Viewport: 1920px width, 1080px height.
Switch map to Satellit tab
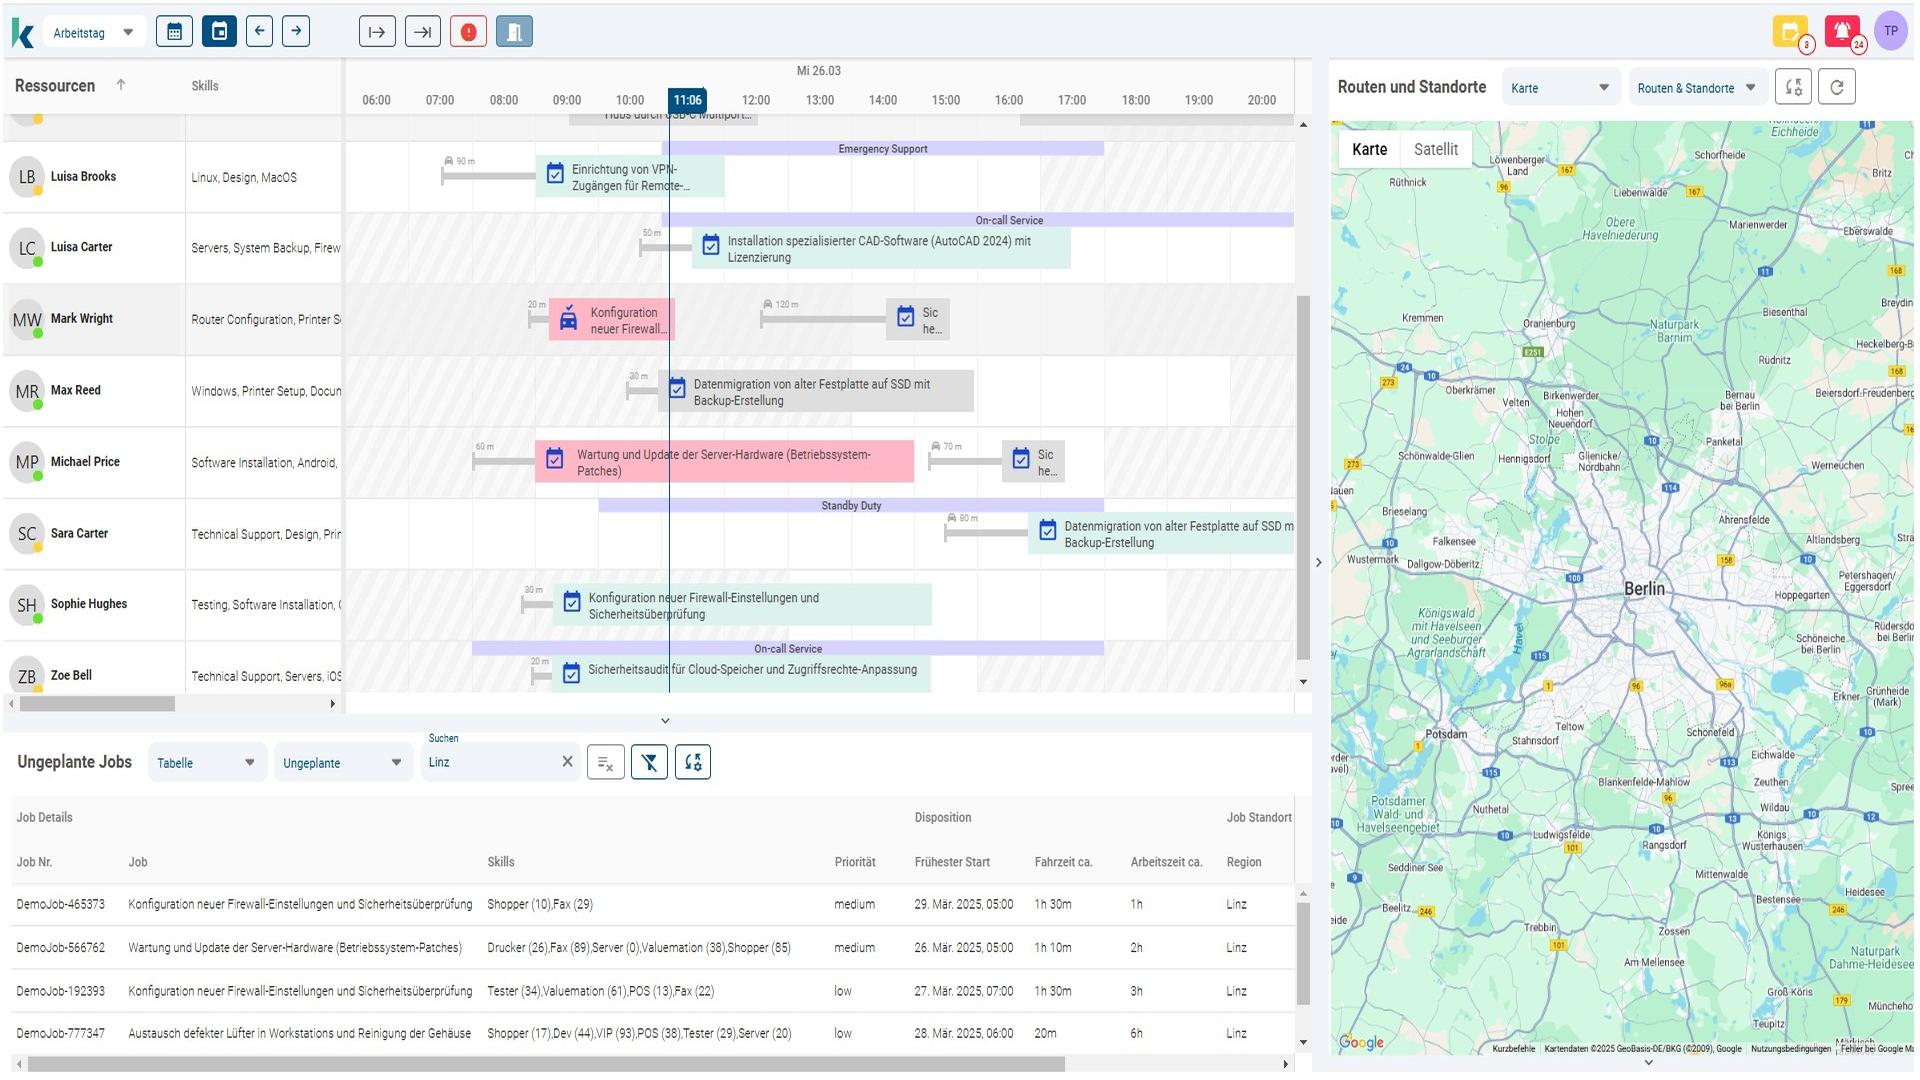(x=1435, y=149)
